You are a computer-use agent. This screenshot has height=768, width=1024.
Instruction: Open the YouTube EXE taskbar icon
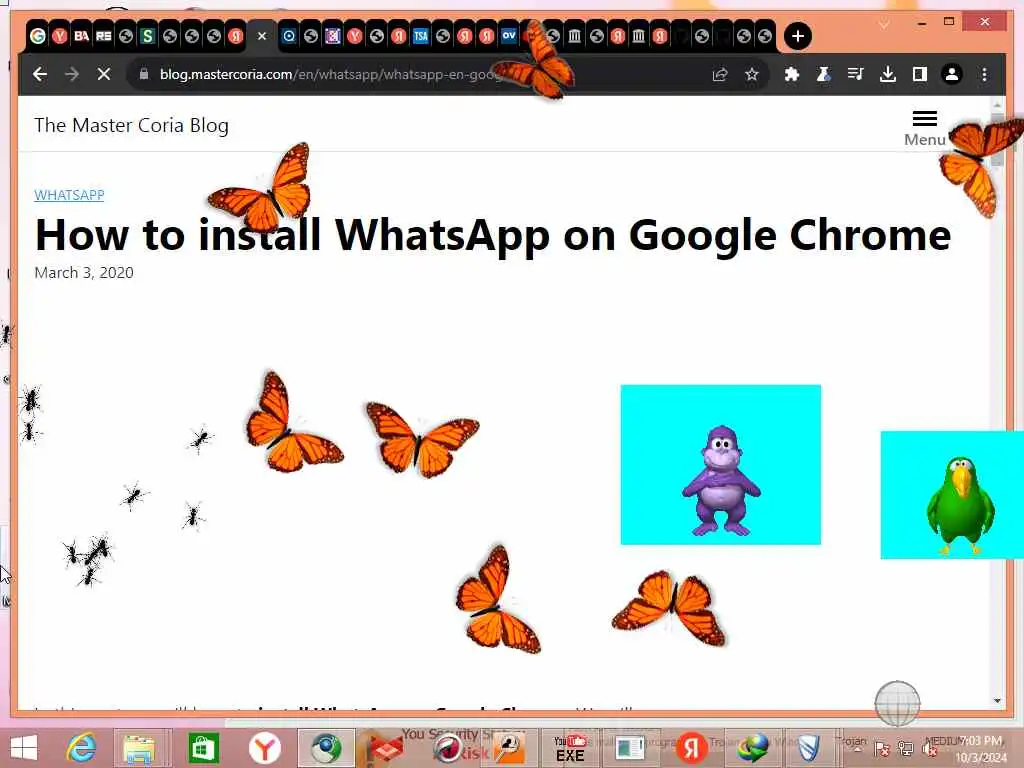pyautogui.click(x=570, y=748)
